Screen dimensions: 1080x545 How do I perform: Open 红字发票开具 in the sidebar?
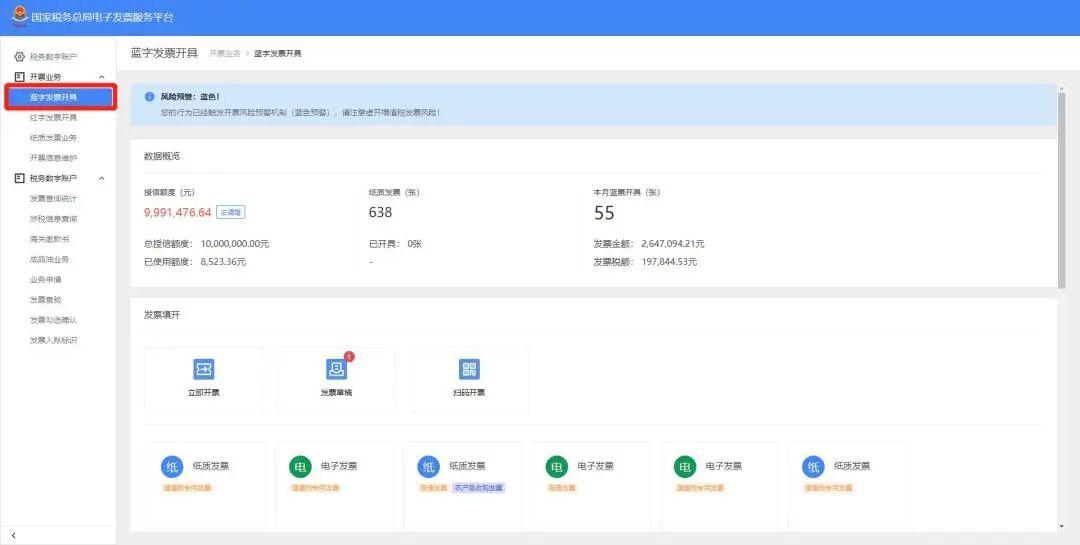pos(54,118)
